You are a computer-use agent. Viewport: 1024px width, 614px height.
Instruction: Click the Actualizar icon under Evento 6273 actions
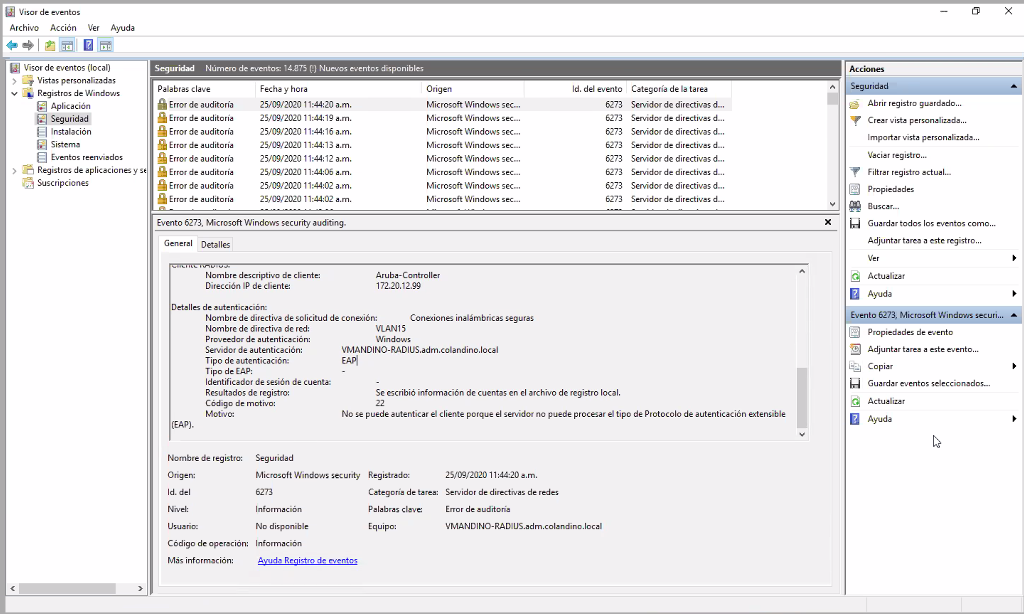click(x=855, y=401)
